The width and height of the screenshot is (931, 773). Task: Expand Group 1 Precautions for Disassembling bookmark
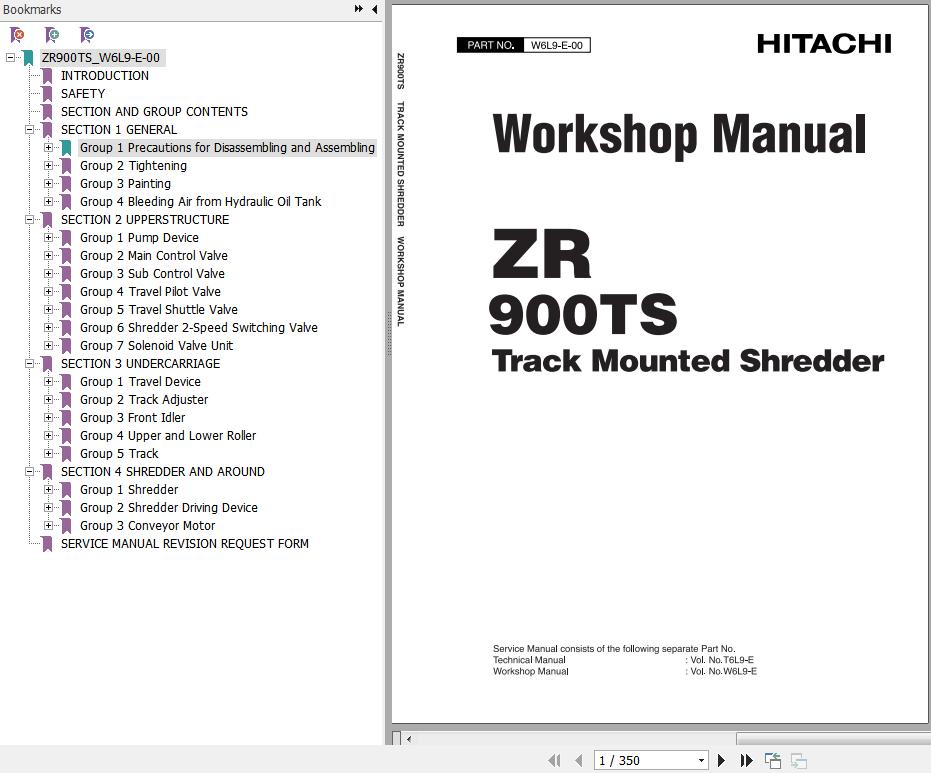click(48, 147)
